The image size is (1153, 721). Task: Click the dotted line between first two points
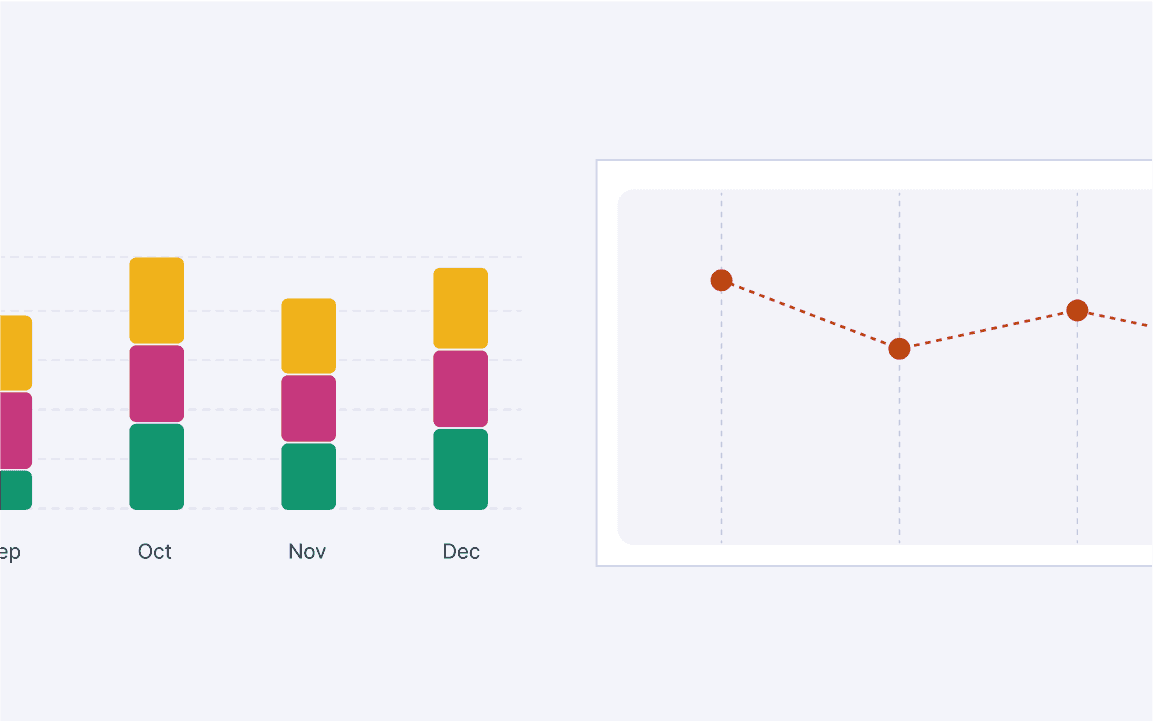(810, 315)
